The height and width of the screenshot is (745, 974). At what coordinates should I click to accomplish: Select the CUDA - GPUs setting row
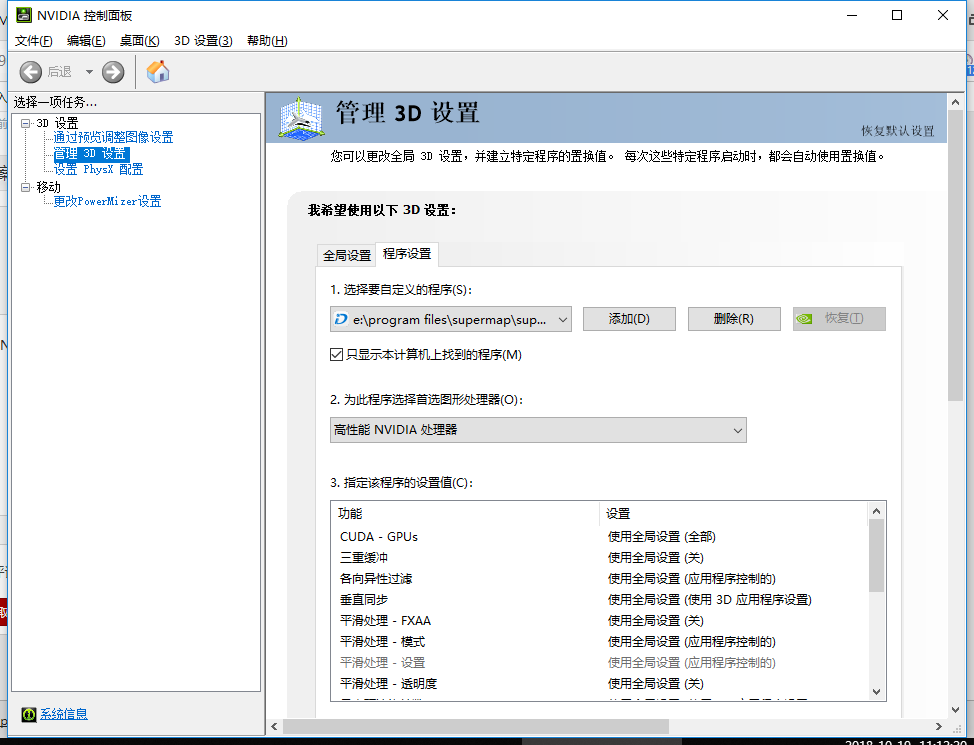(x=598, y=537)
